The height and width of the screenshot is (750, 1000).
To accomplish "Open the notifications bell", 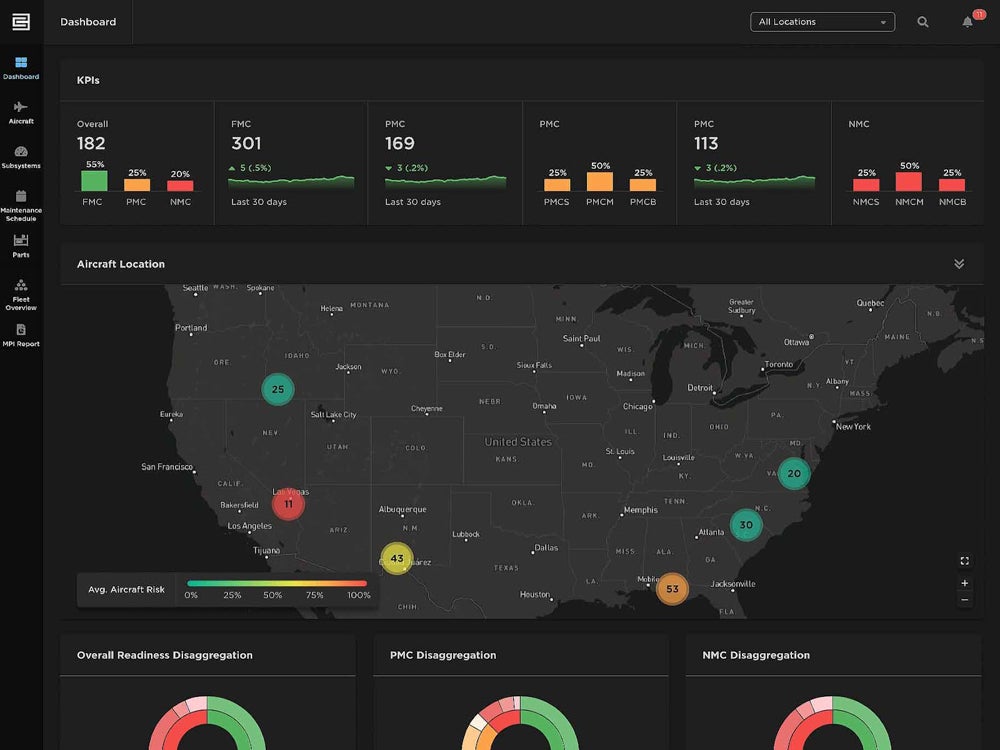I will 967,22.
